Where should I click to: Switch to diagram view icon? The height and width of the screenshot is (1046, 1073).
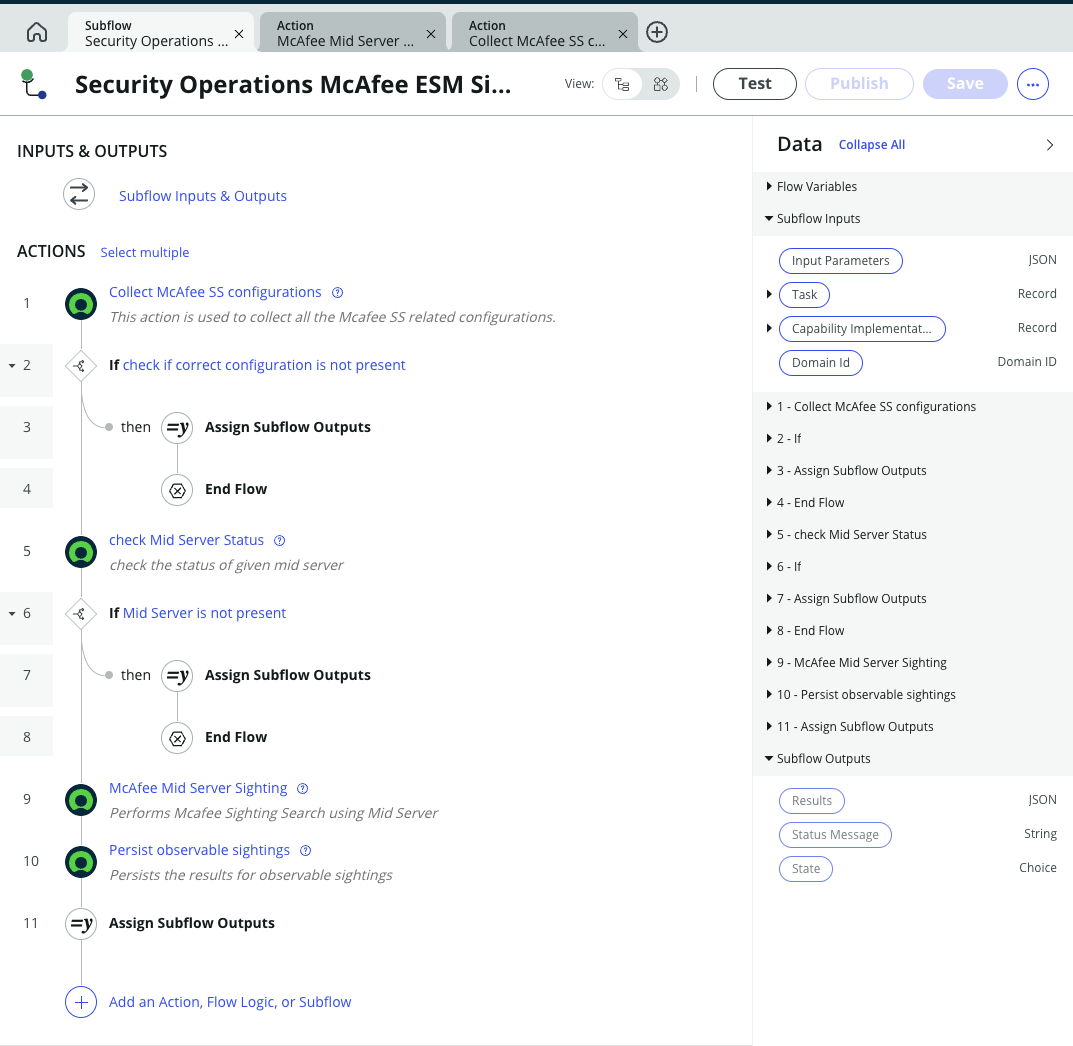tap(660, 84)
